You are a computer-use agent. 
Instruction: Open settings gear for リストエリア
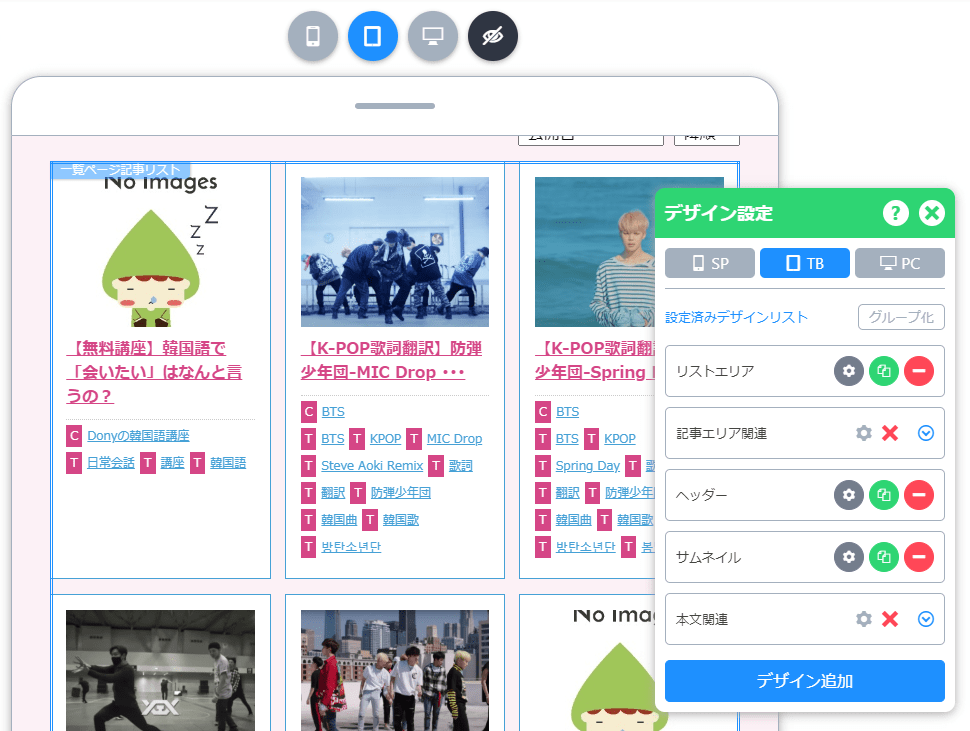tap(849, 371)
